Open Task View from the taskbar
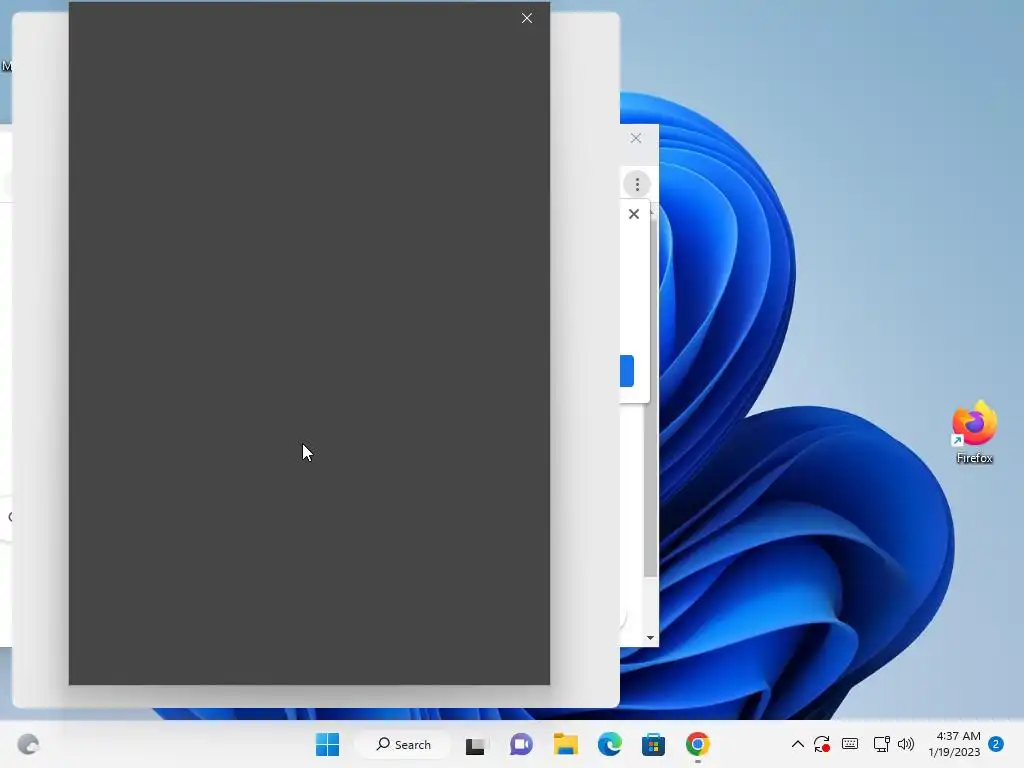1024x768 pixels. pos(475,744)
